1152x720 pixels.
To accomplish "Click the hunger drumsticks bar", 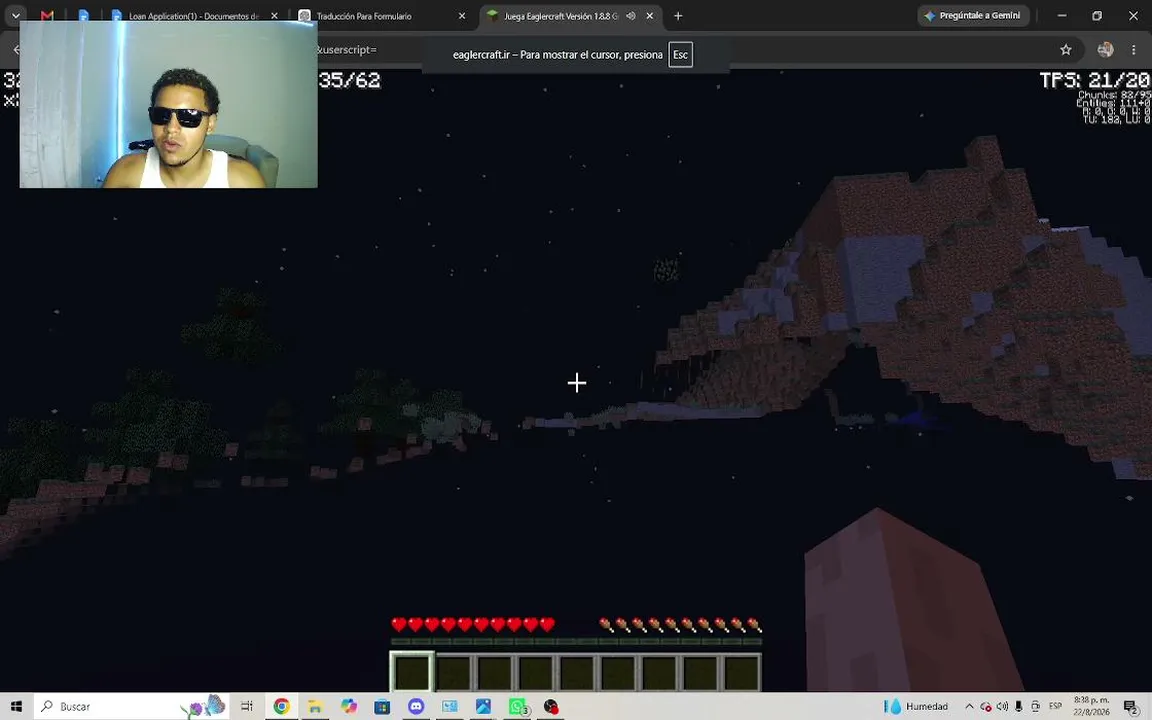I will pos(680,624).
